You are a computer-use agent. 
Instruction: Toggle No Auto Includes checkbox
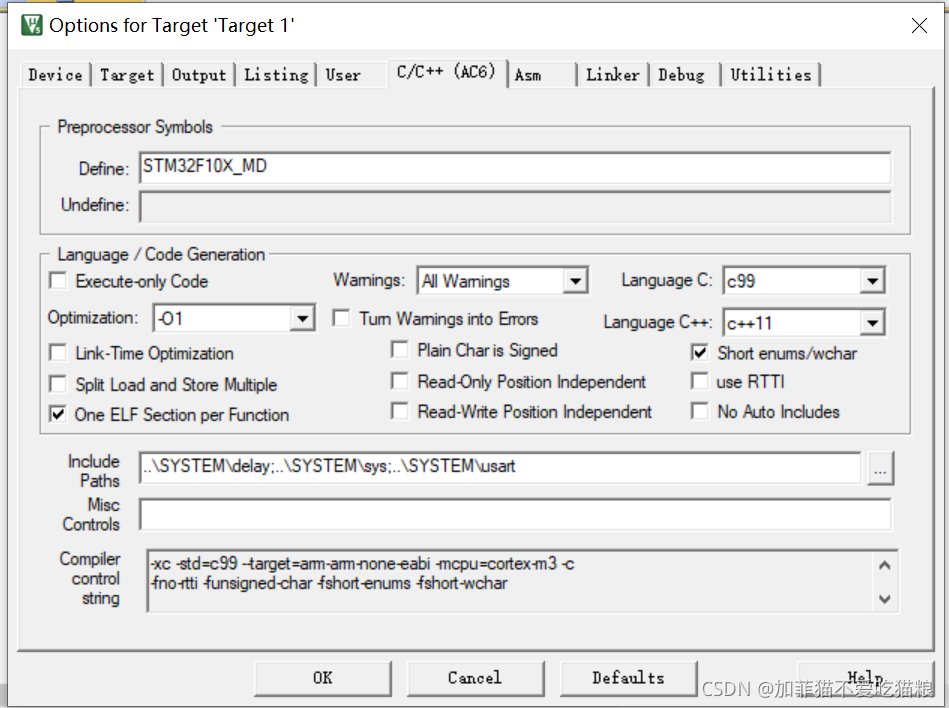coord(700,411)
